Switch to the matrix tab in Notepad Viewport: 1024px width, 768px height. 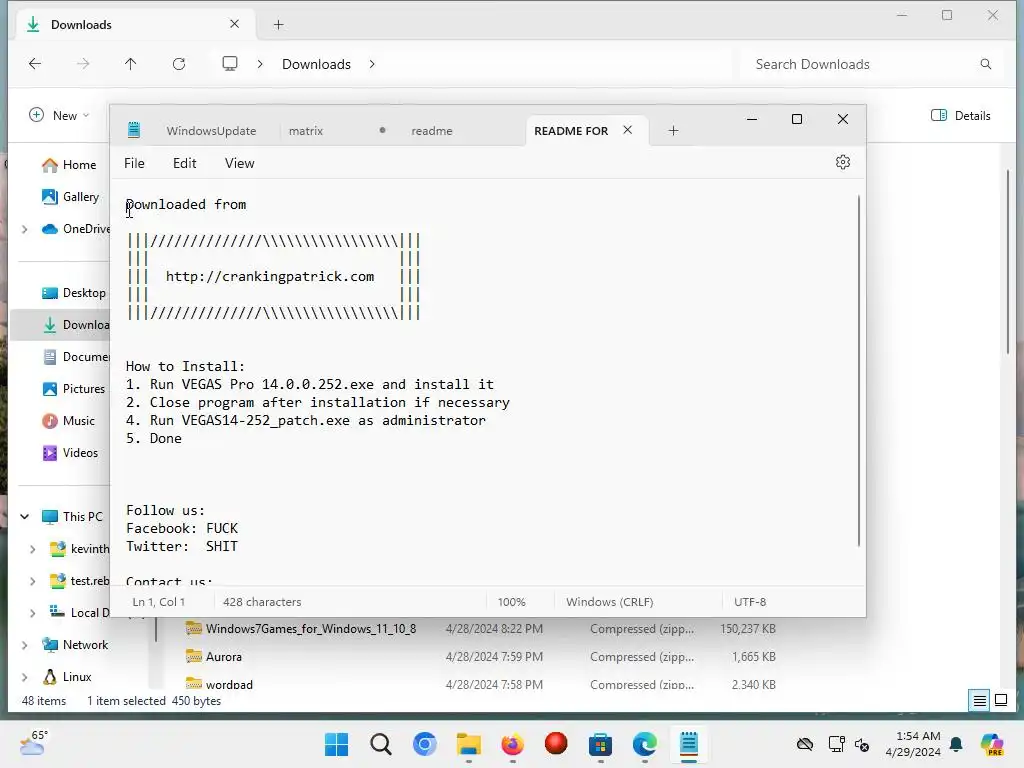[x=306, y=131]
